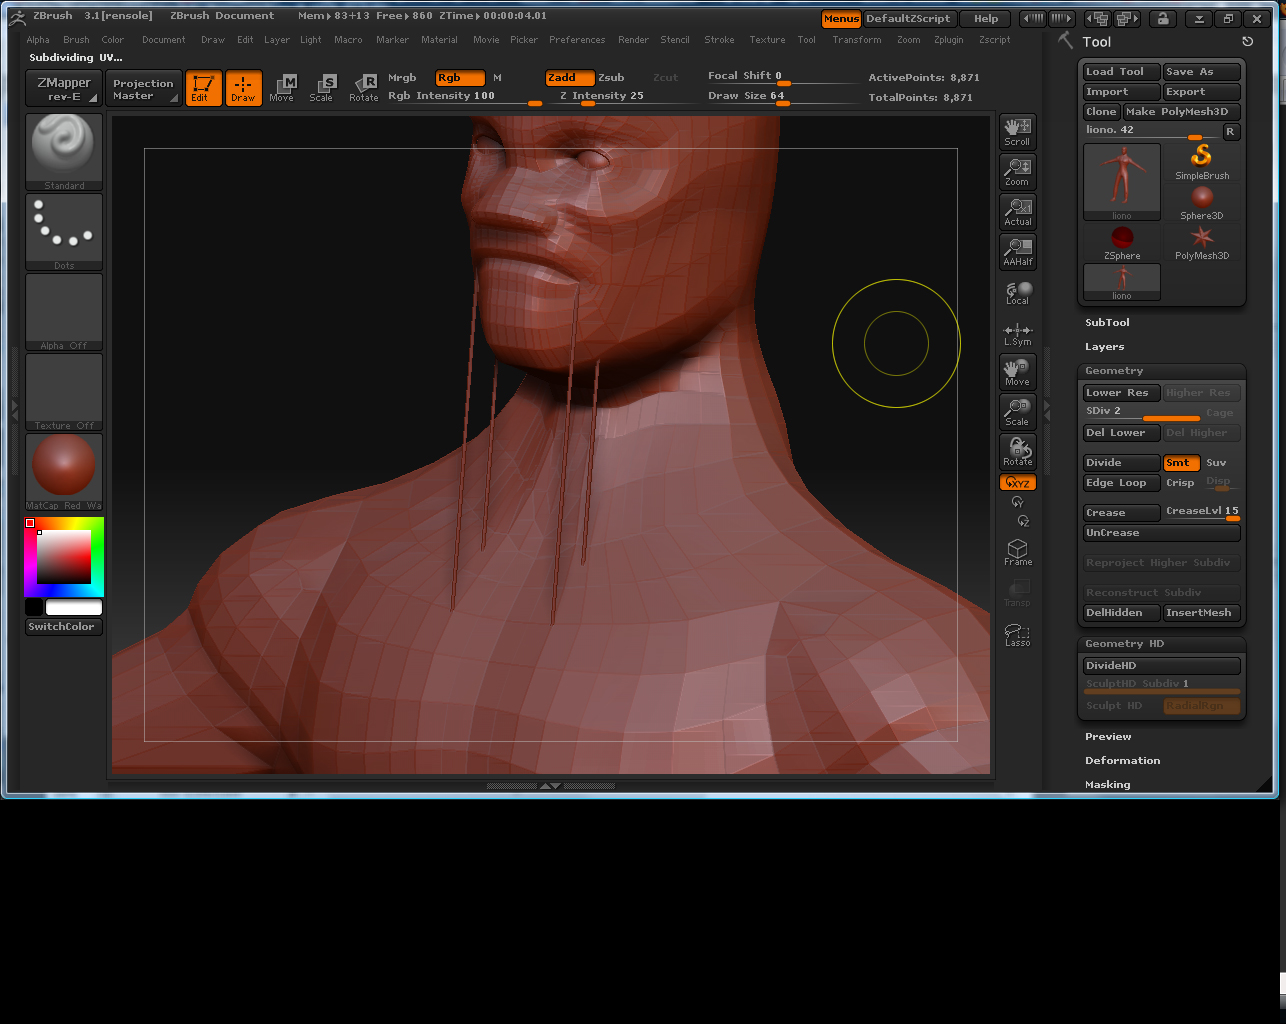Disable the Rgb paint mode
Image resolution: width=1286 pixels, height=1024 pixels.
click(x=460, y=78)
